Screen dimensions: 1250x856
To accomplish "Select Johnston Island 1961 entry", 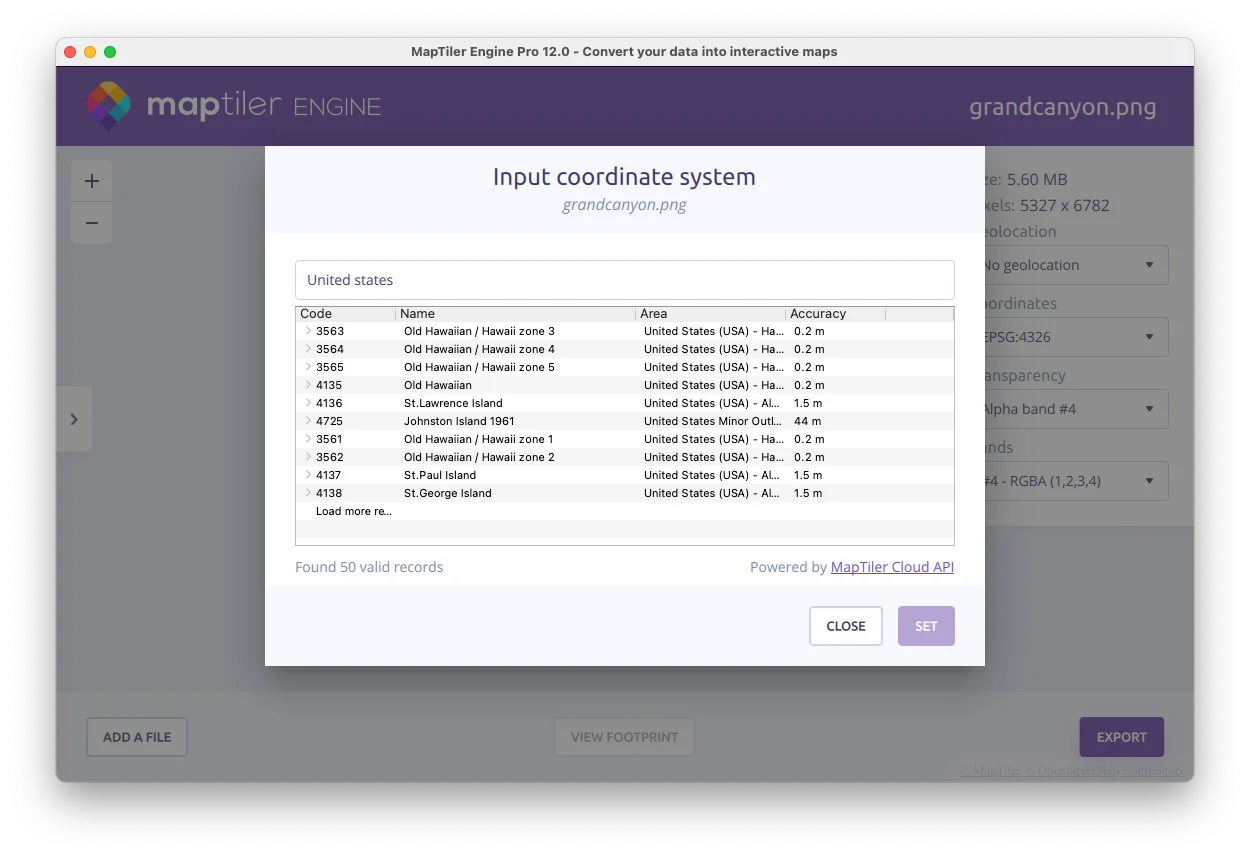I will 459,421.
